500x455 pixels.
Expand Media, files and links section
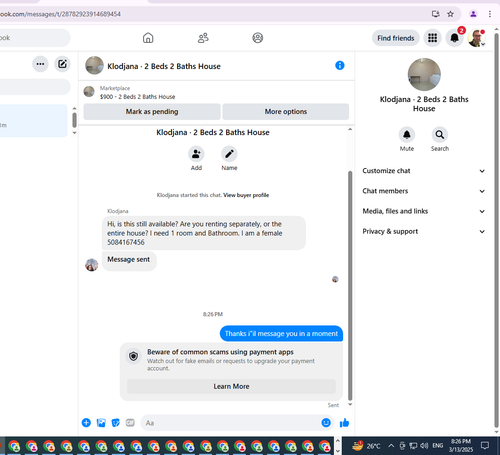tap(424, 211)
